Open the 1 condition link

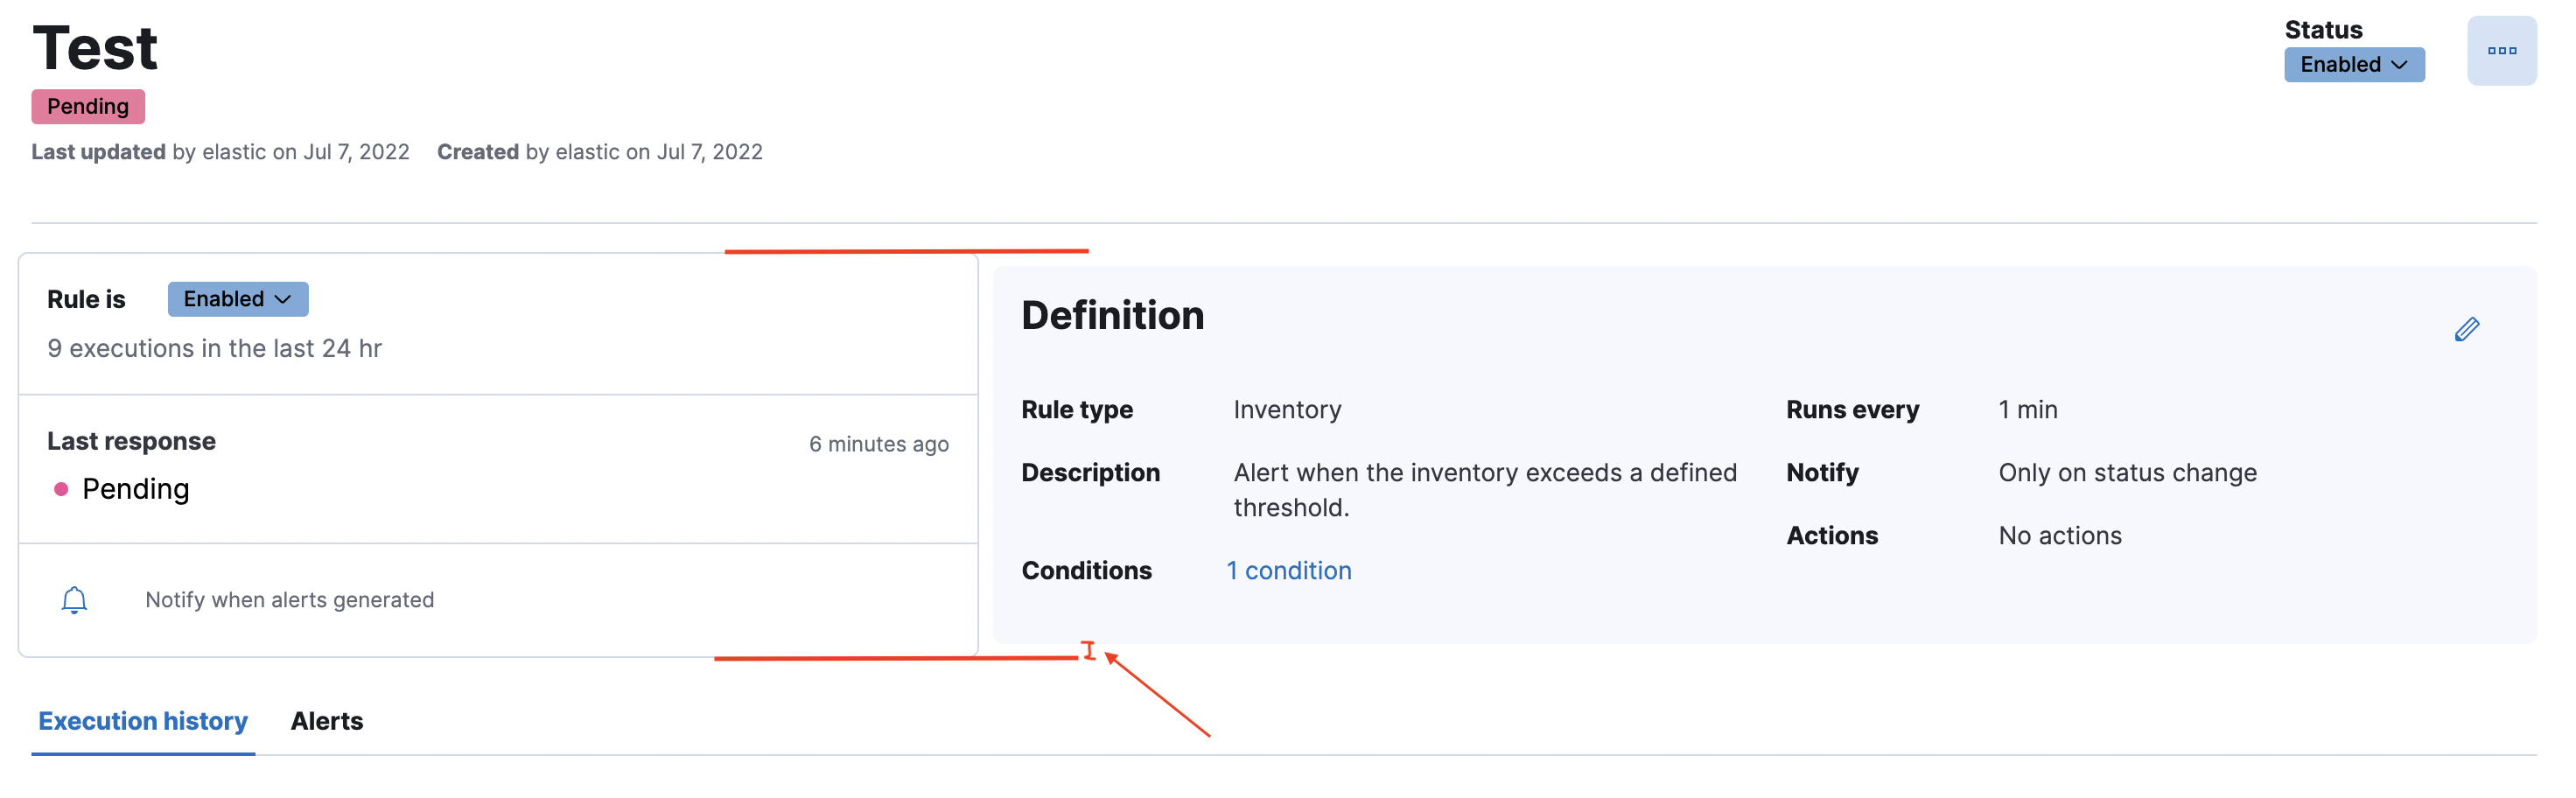1288,570
